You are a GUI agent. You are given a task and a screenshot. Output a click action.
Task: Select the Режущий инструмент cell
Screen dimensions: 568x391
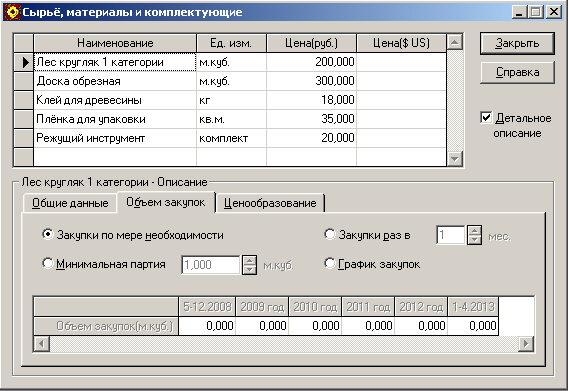115,138
